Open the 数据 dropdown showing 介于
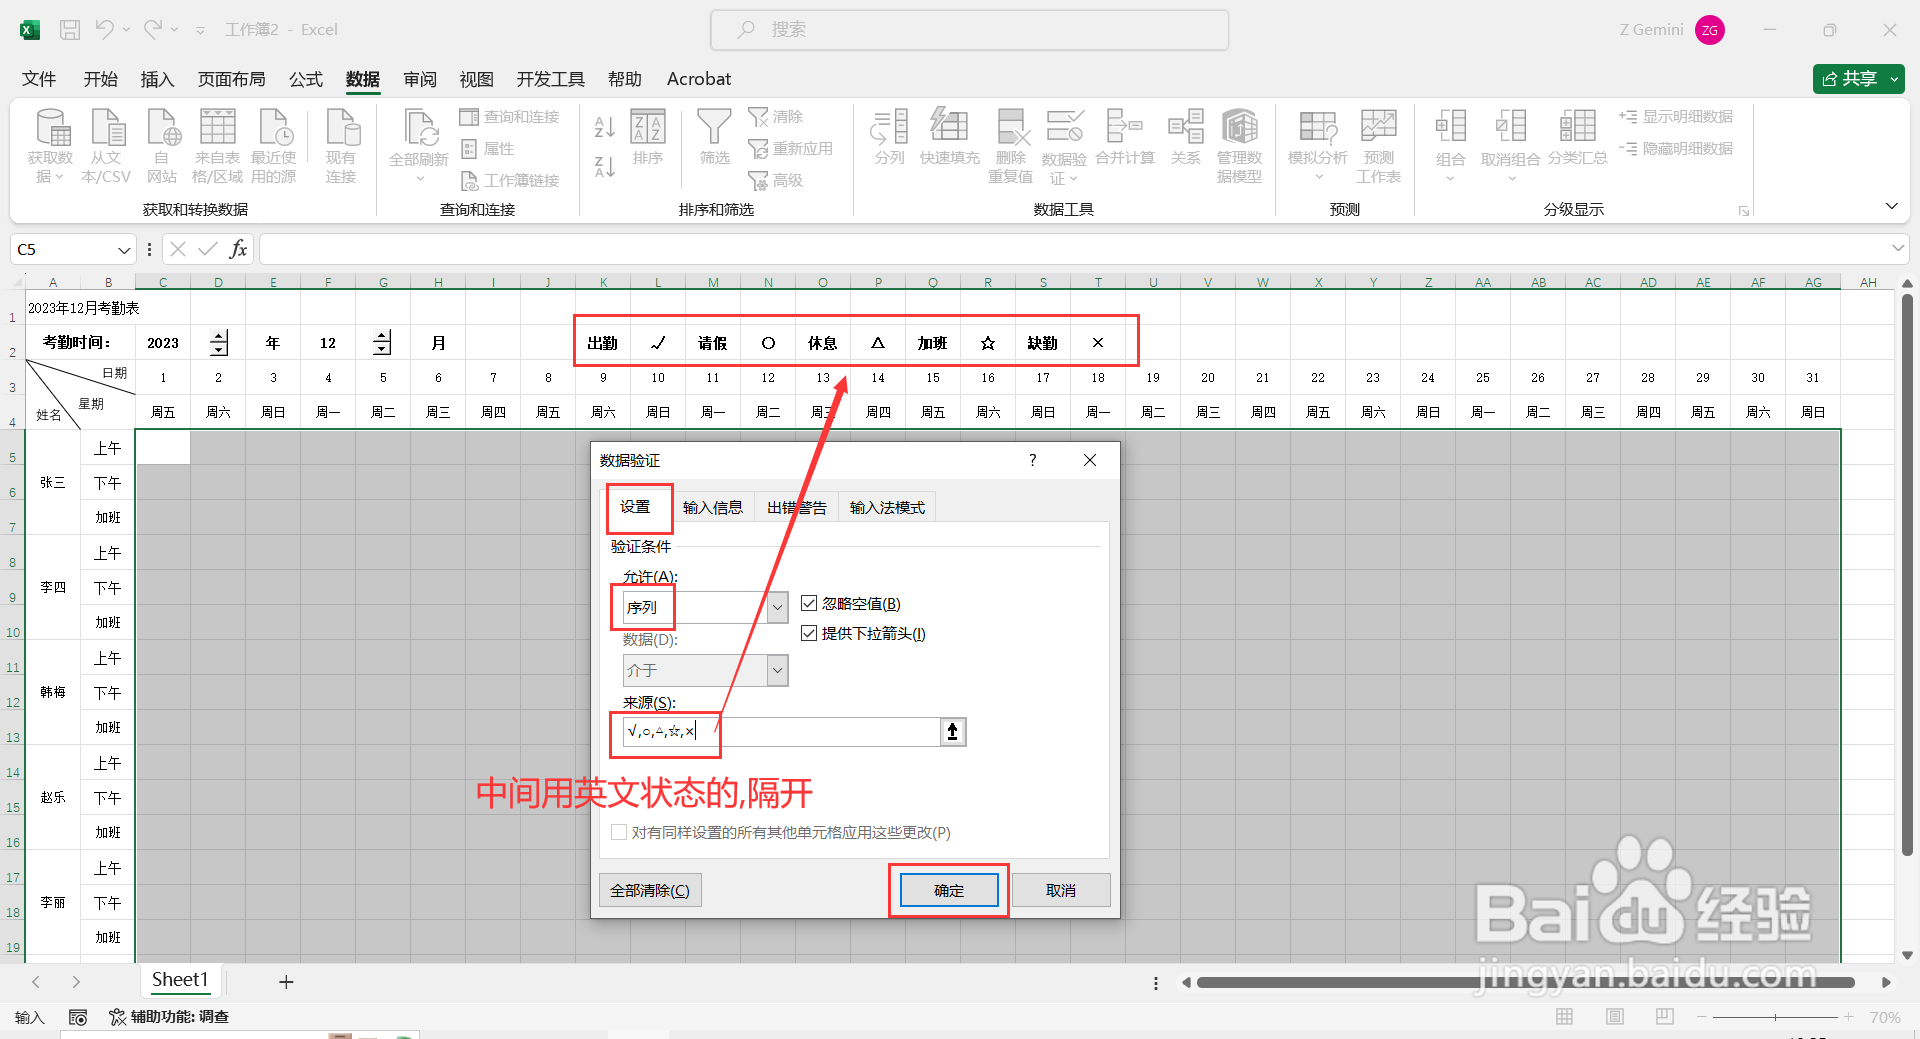This screenshot has width=1920, height=1039. point(777,670)
